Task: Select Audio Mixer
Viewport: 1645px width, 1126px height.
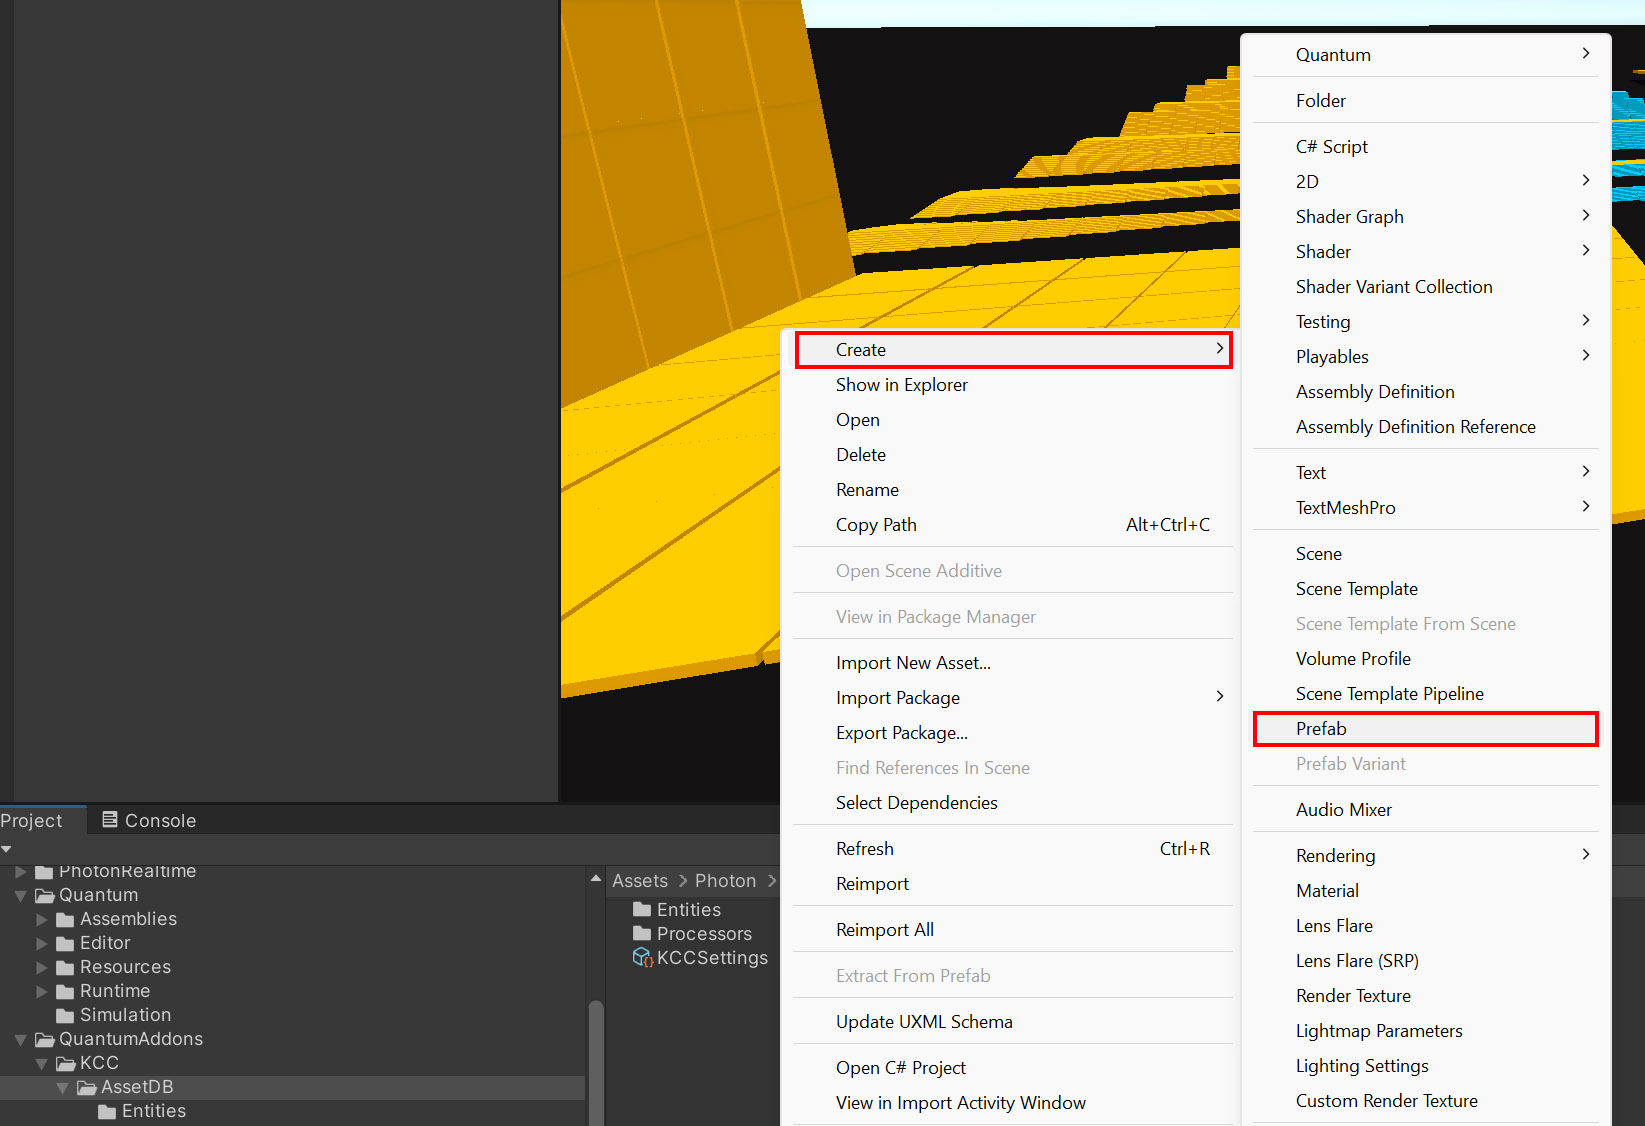Action: [1343, 810]
